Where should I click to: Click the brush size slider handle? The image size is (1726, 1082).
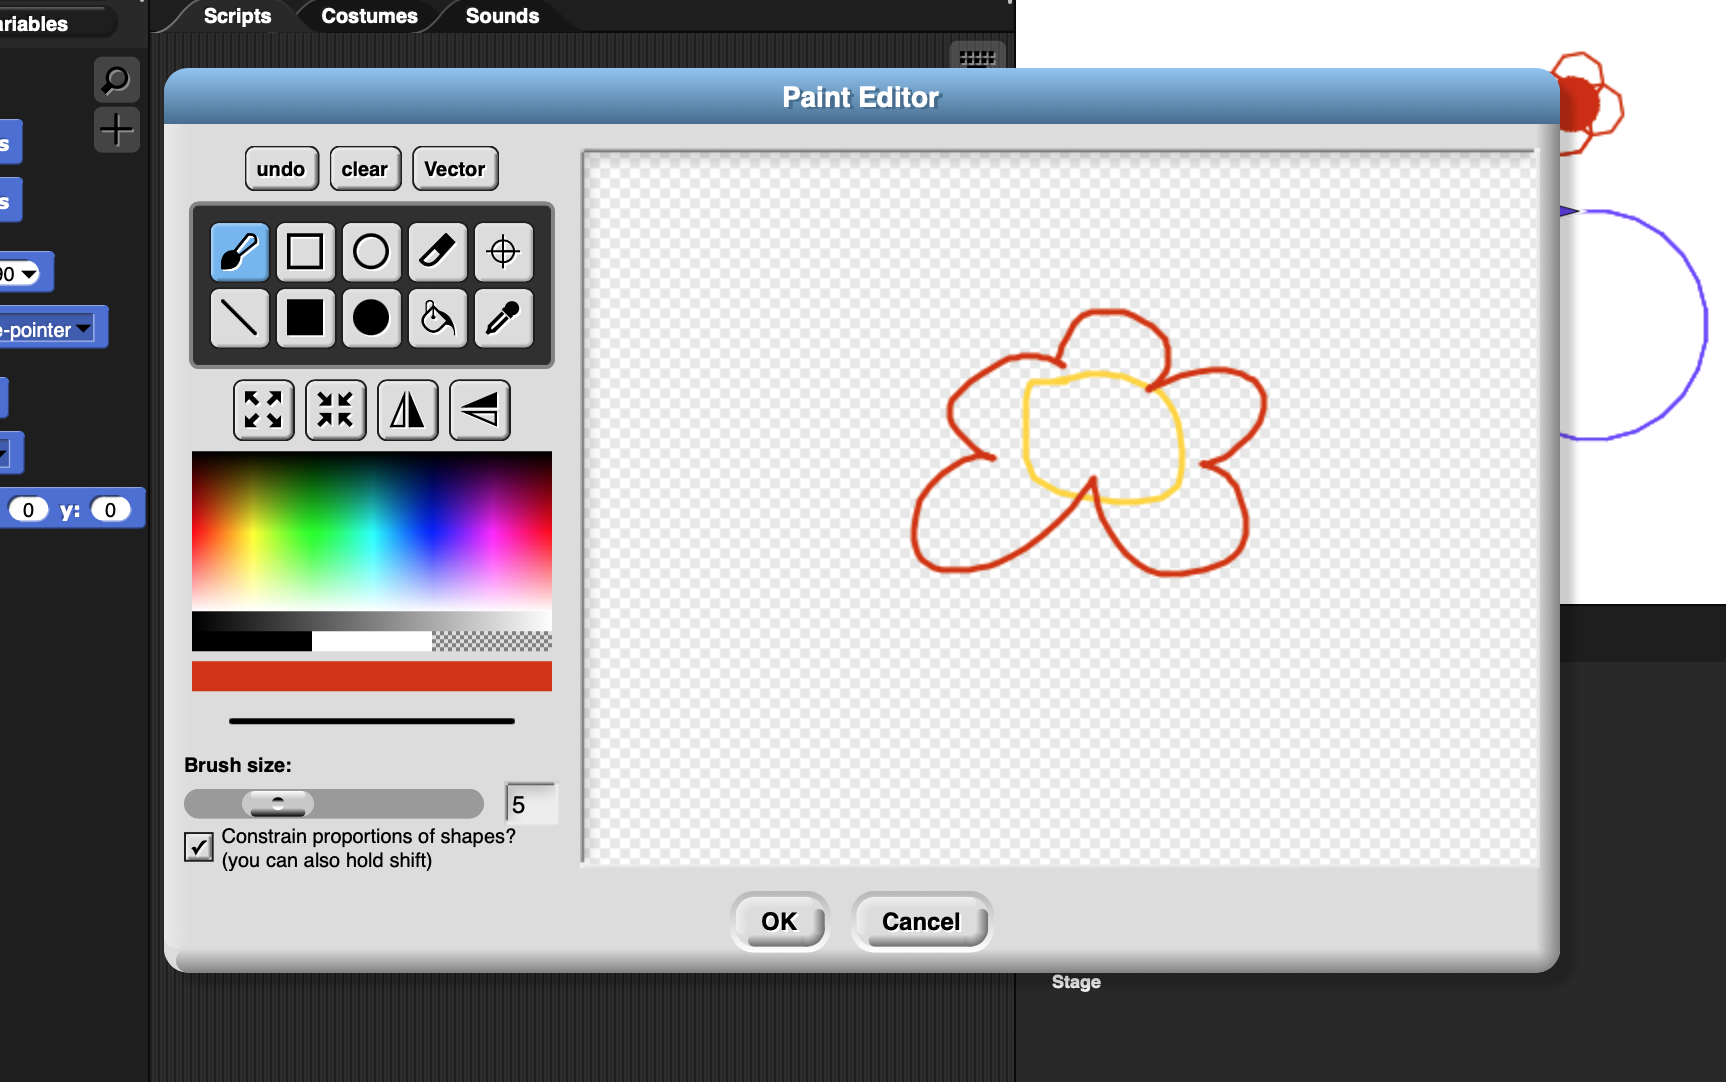278,804
